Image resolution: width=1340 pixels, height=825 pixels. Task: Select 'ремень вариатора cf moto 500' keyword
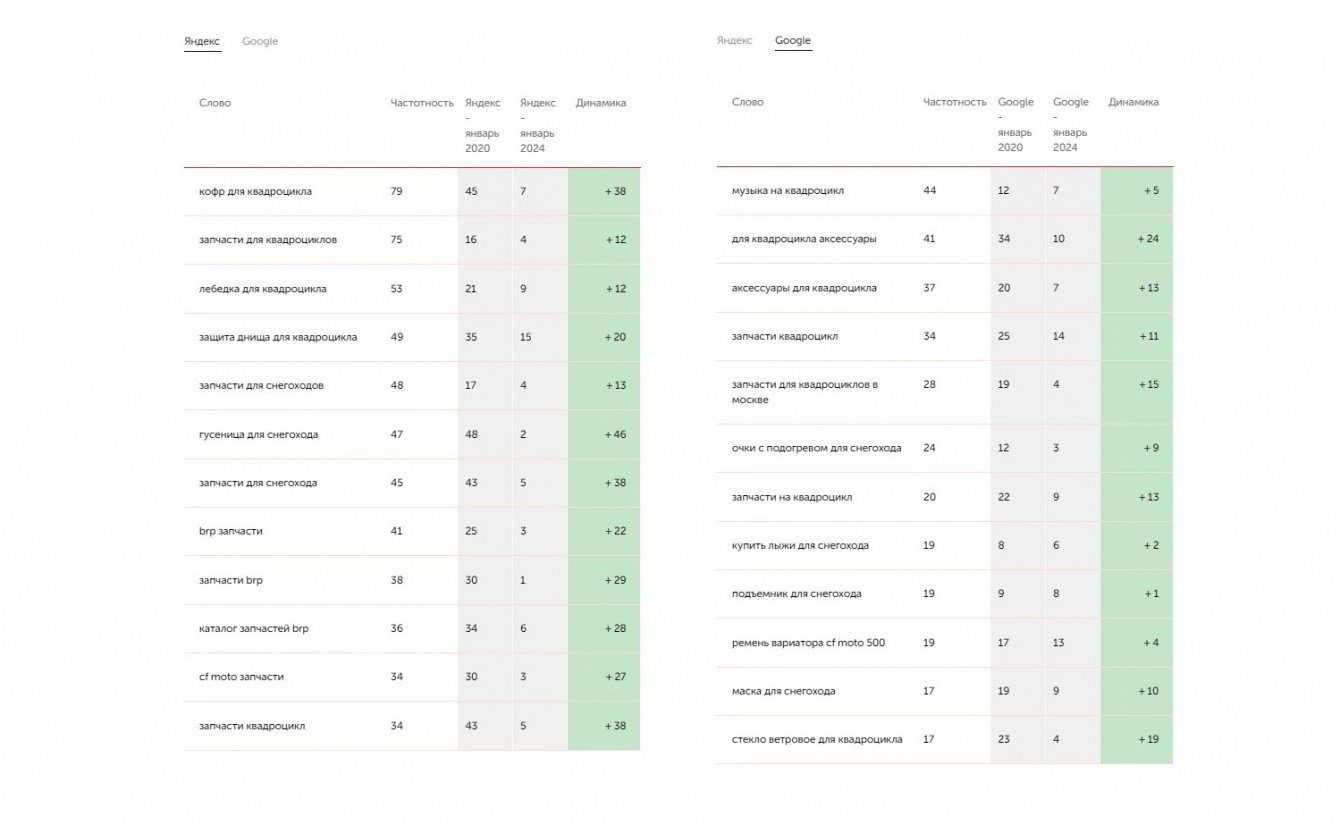pos(808,643)
